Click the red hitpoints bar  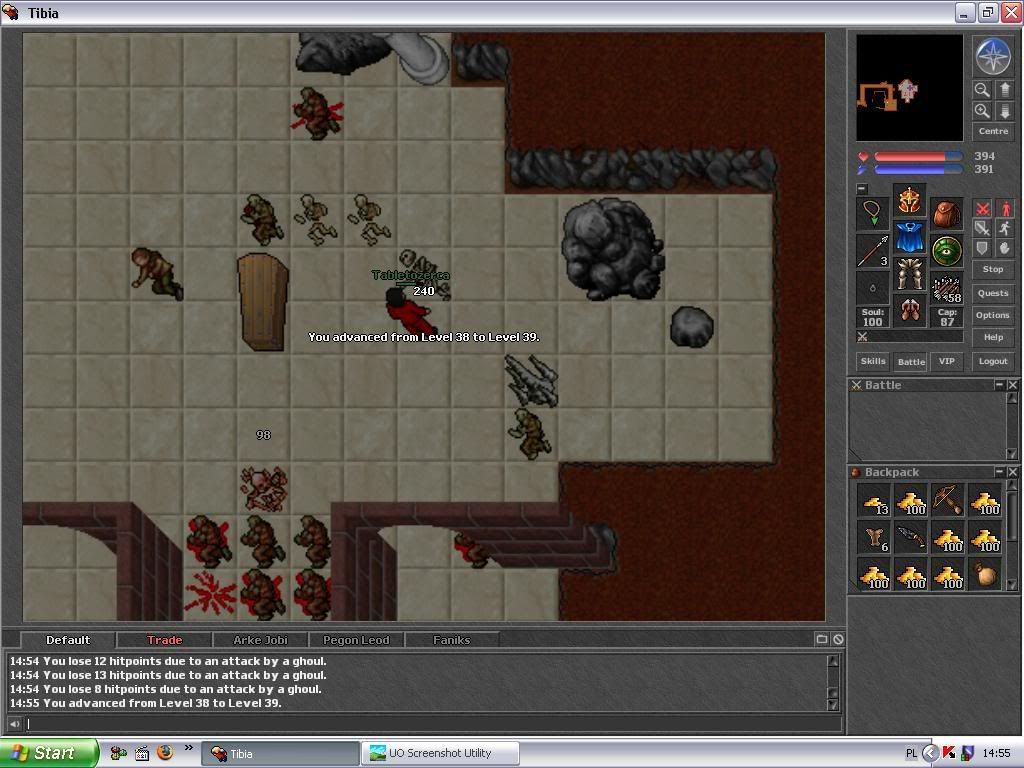tap(918, 156)
